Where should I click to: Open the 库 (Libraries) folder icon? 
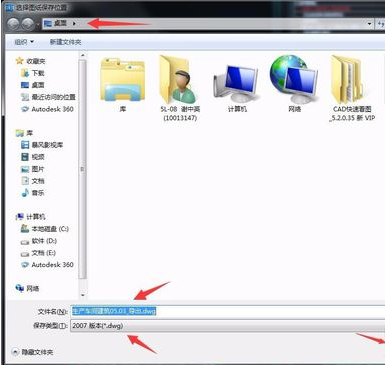click(123, 80)
